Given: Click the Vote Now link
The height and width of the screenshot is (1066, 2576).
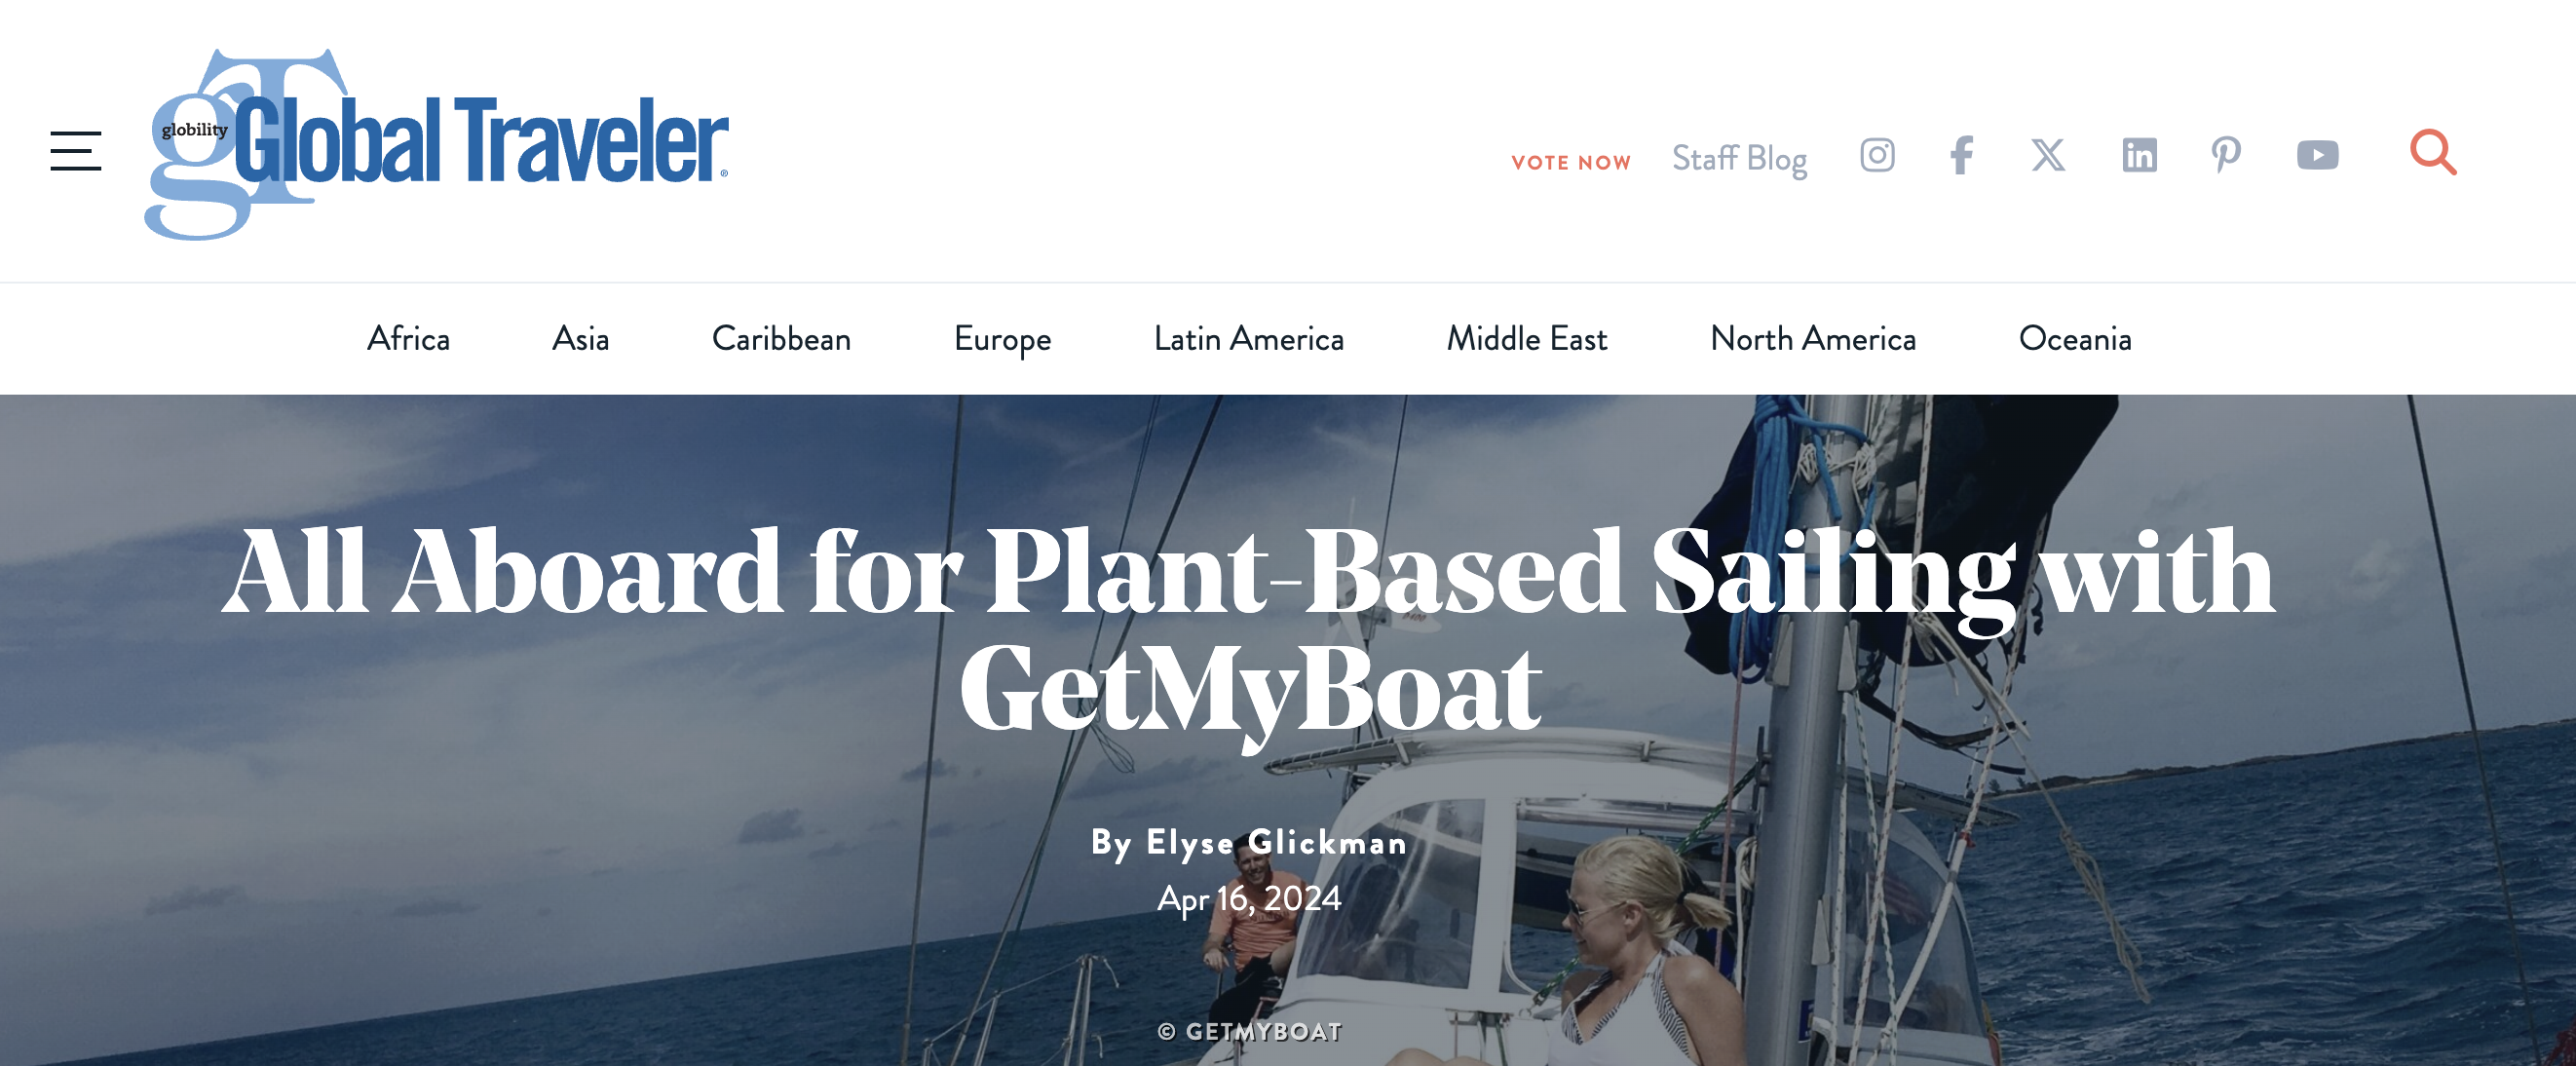Looking at the screenshot, I should pyautogui.click(x=1571, y=162).
